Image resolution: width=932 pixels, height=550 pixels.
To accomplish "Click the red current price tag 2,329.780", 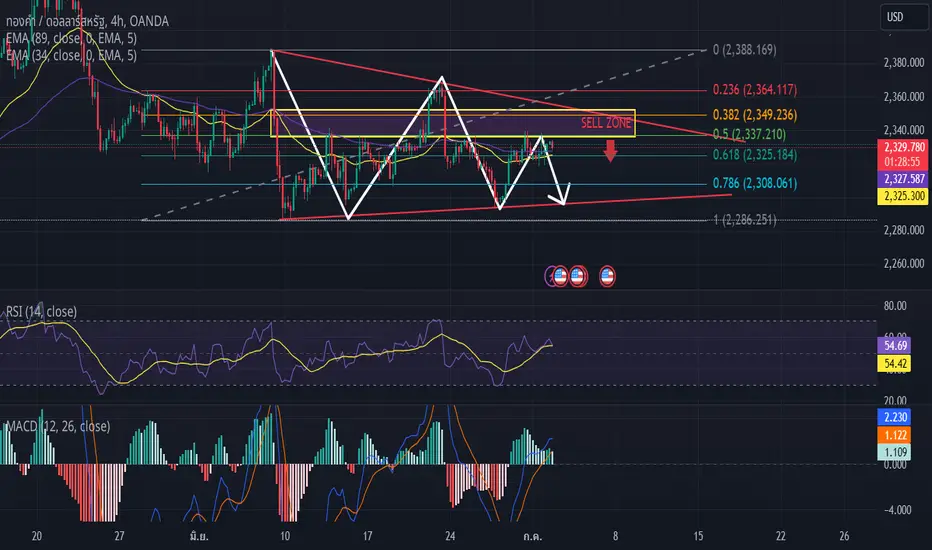I will [903, 147].
